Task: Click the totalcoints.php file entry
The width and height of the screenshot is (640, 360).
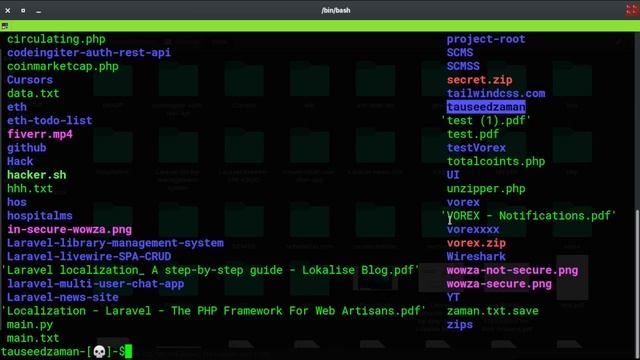Action: (496, 161)
